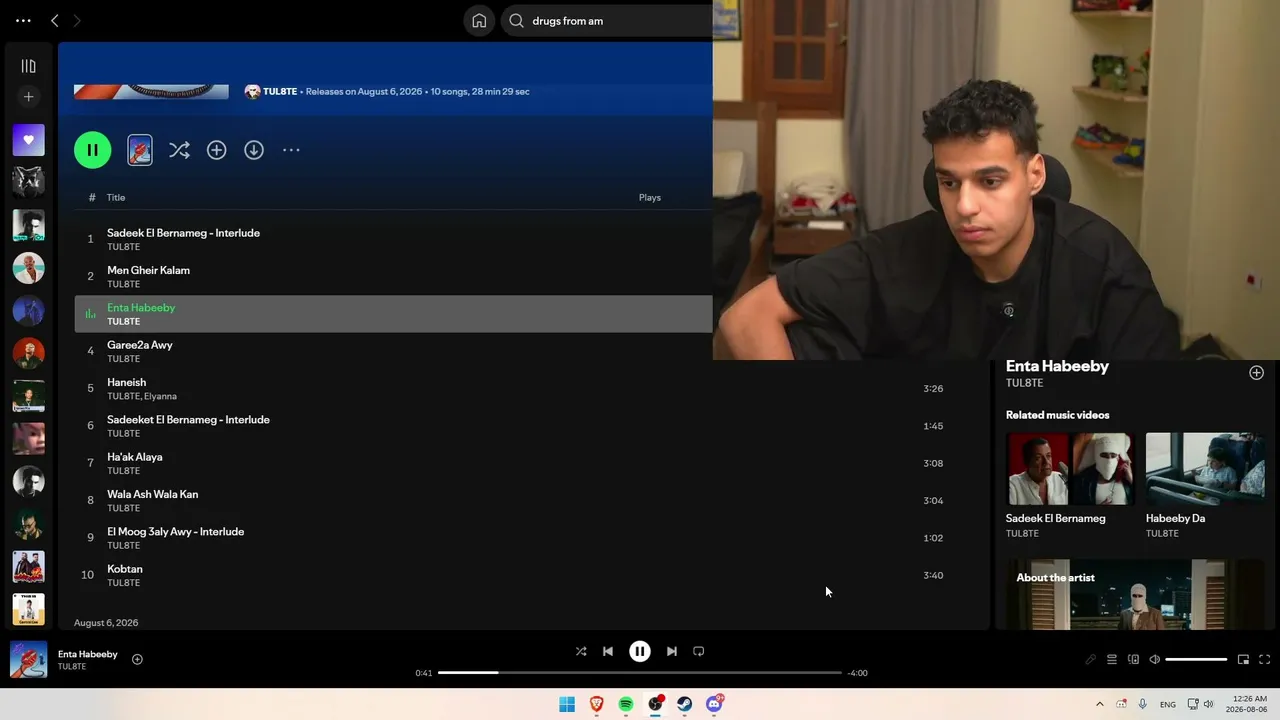Click the search magnifier icon

pyautogui.click(x=517, y=21)
